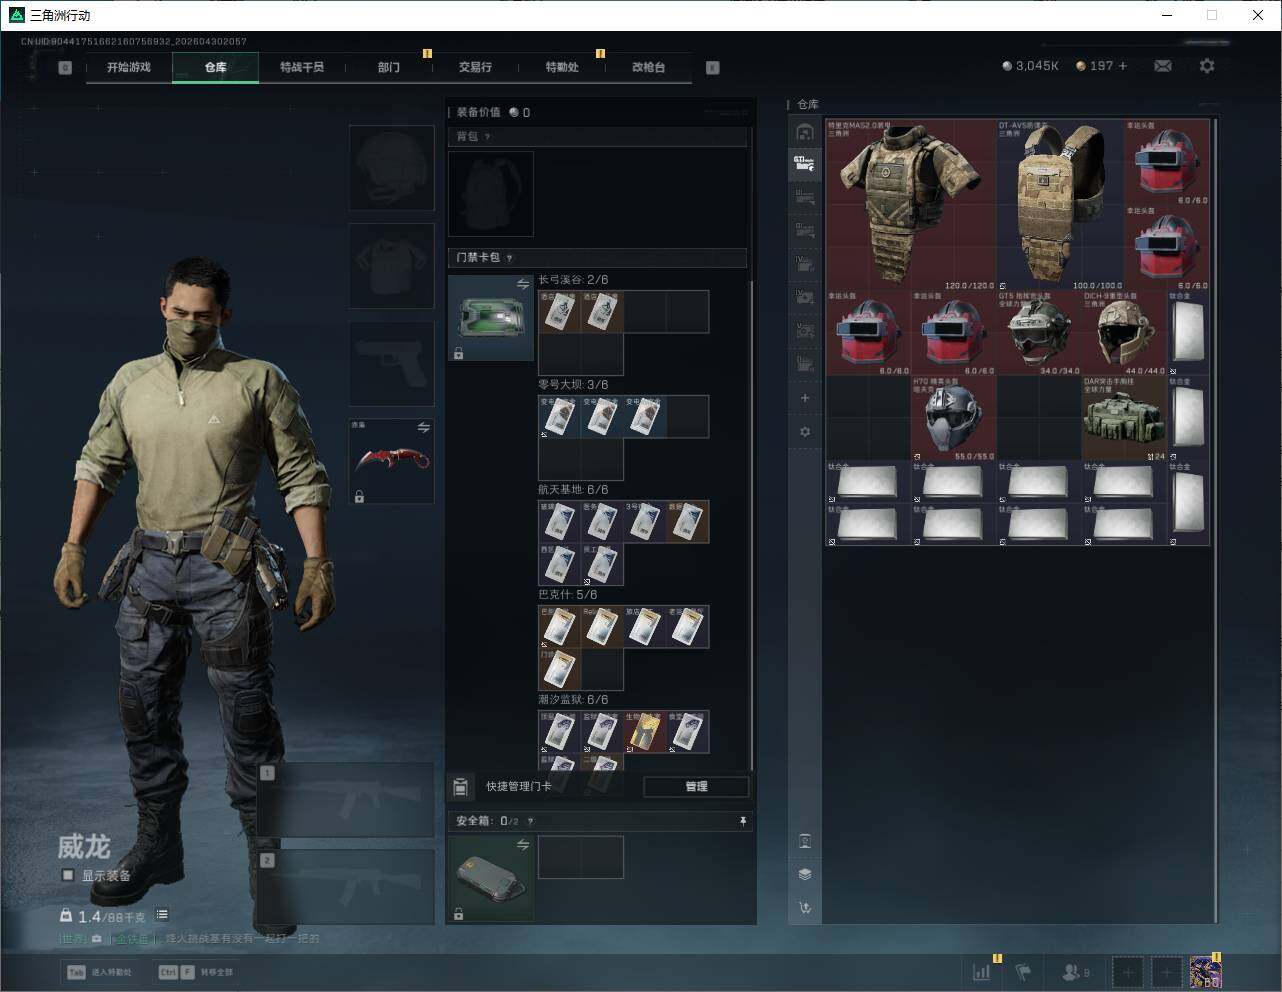
Task: Select the DICH-9 heavy helmet
Action: coord(1124,333)
